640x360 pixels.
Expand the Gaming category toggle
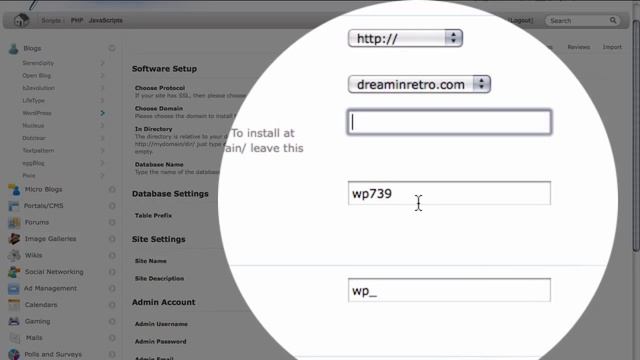click(x=112, y=321)
